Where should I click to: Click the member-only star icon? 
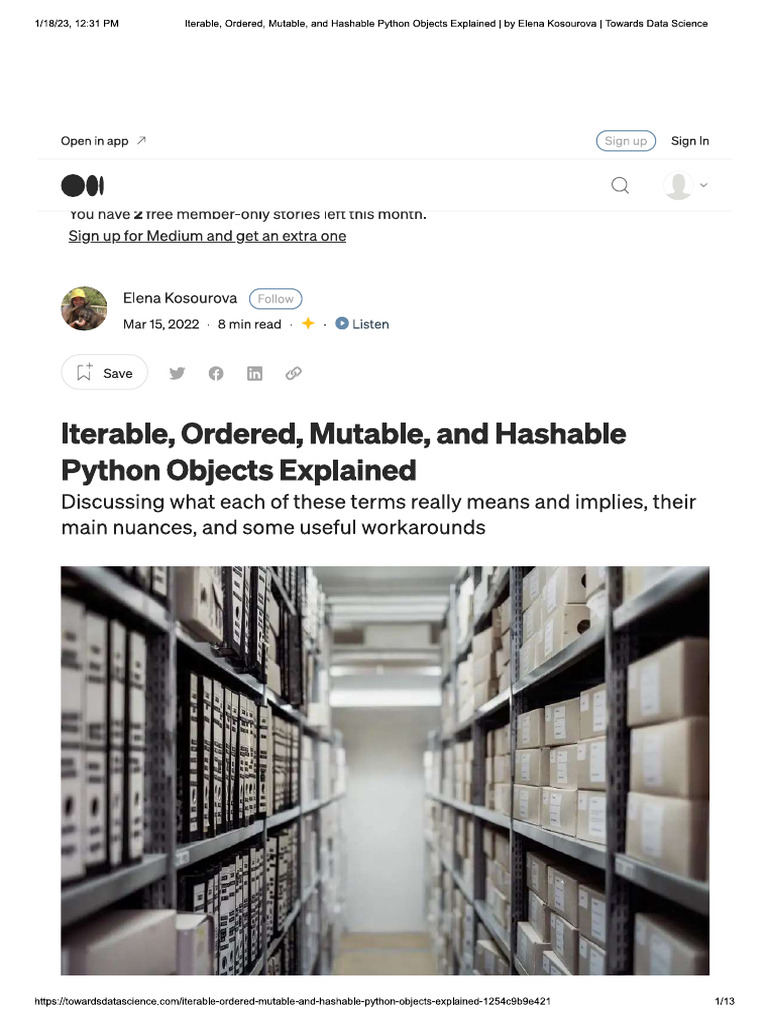308,324
